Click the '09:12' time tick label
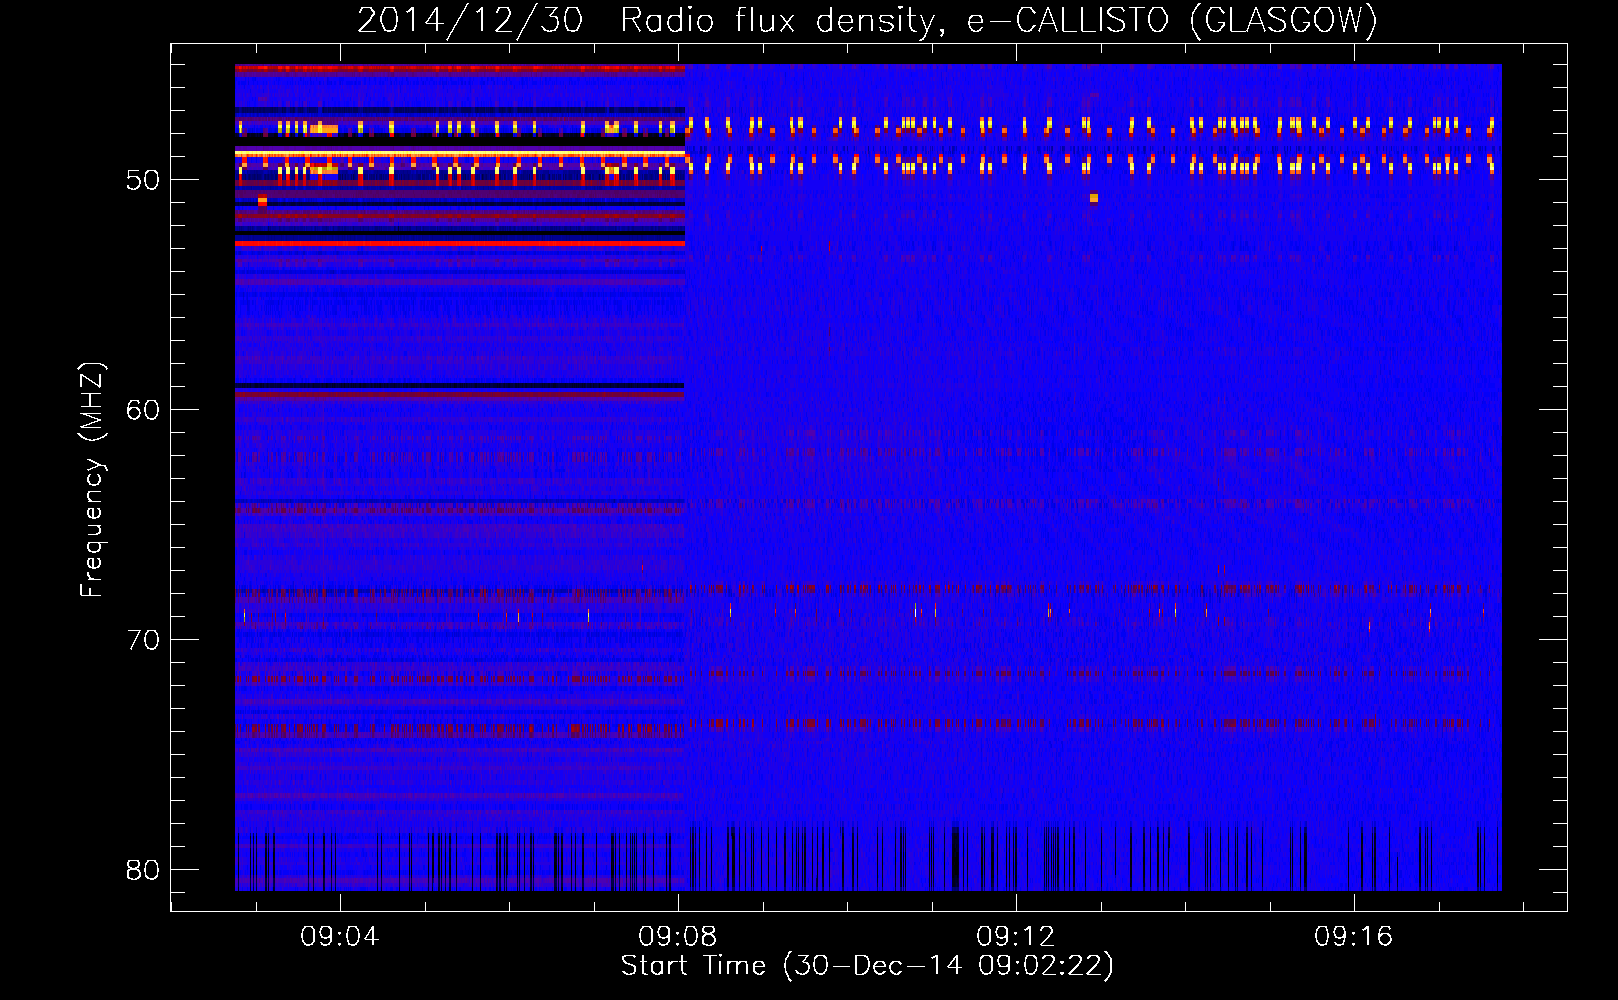 [1016, 937]
